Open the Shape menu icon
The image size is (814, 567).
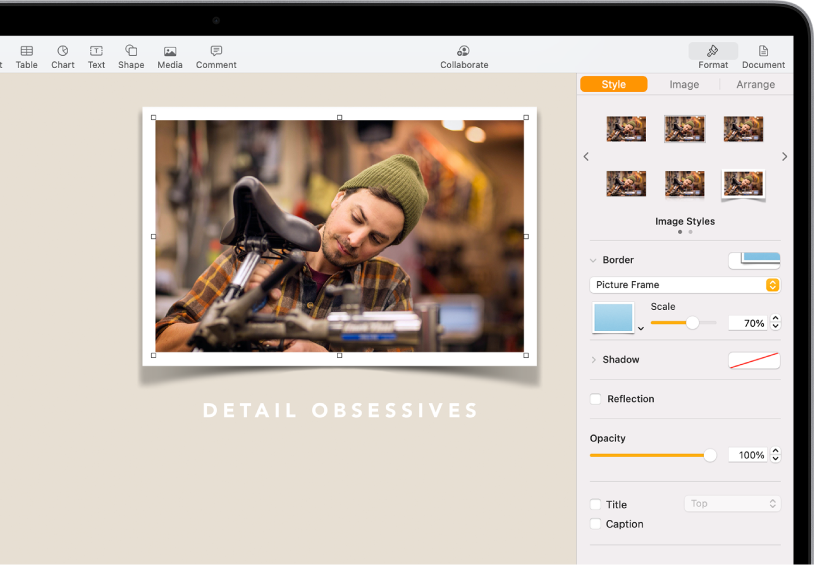click(131, 51)
